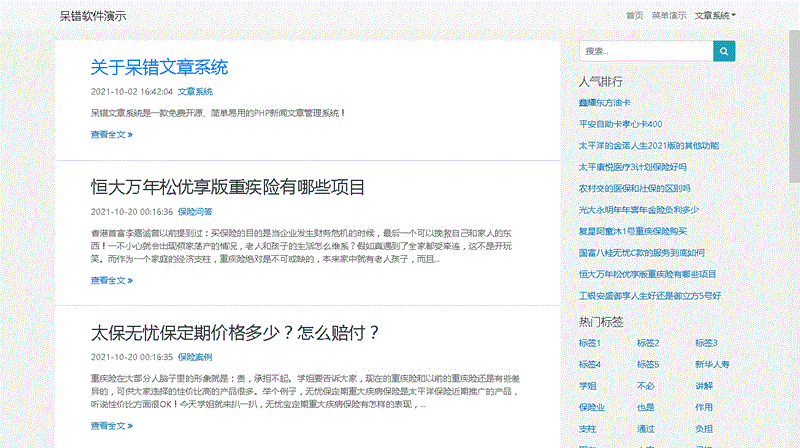Open the 文章系统 dropdown in the navbar
Screen dimensions: 800x448
(714, 16)
